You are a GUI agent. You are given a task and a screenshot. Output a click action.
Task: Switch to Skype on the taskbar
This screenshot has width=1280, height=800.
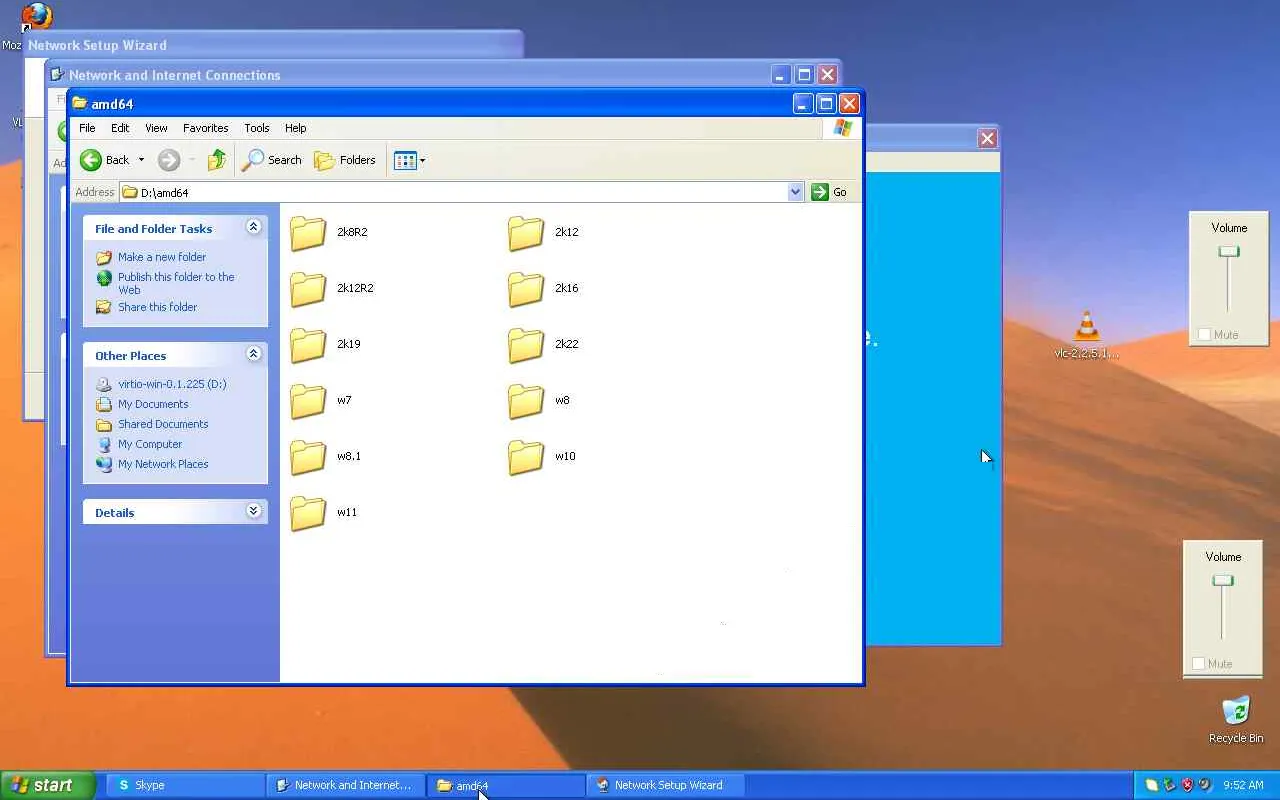coord(185,785)
